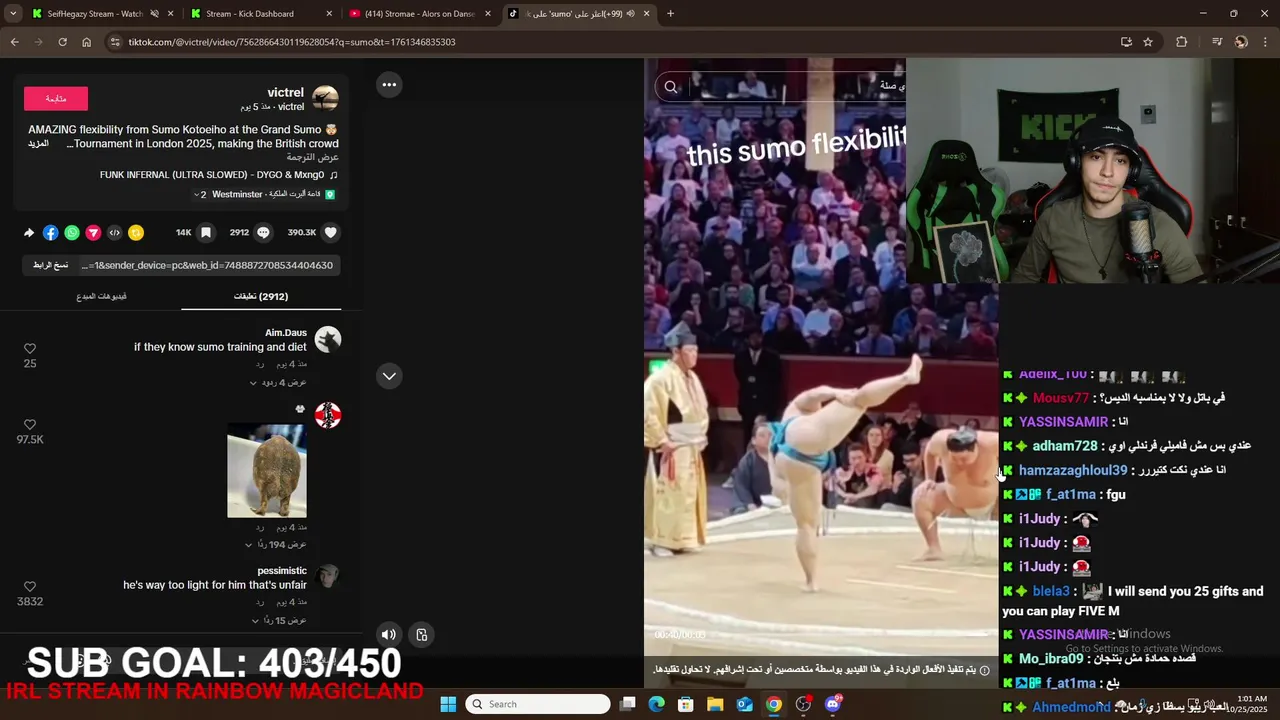This screenshot has width=1280, height=720.
Task: Open FUNK INFERNAL sound link
Action: [x=212, y=175]
